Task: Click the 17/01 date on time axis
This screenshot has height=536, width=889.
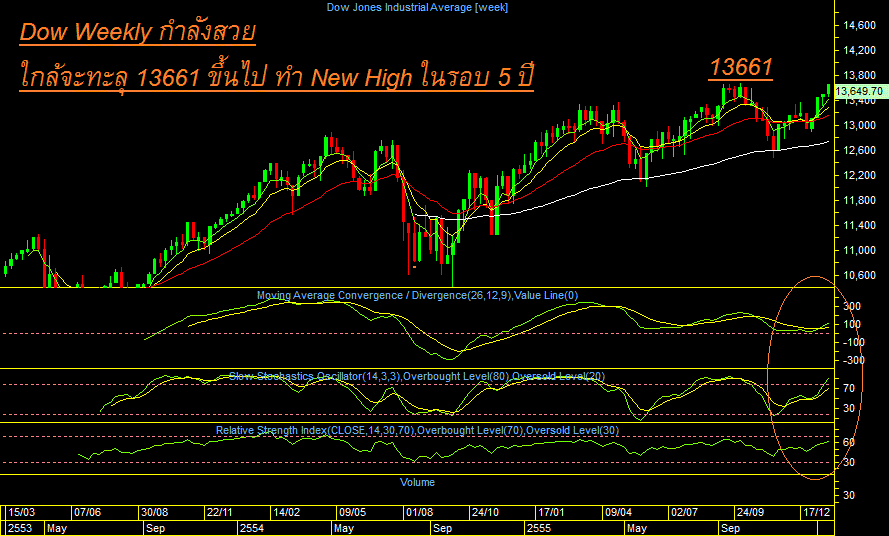Action: pos(551,512)
